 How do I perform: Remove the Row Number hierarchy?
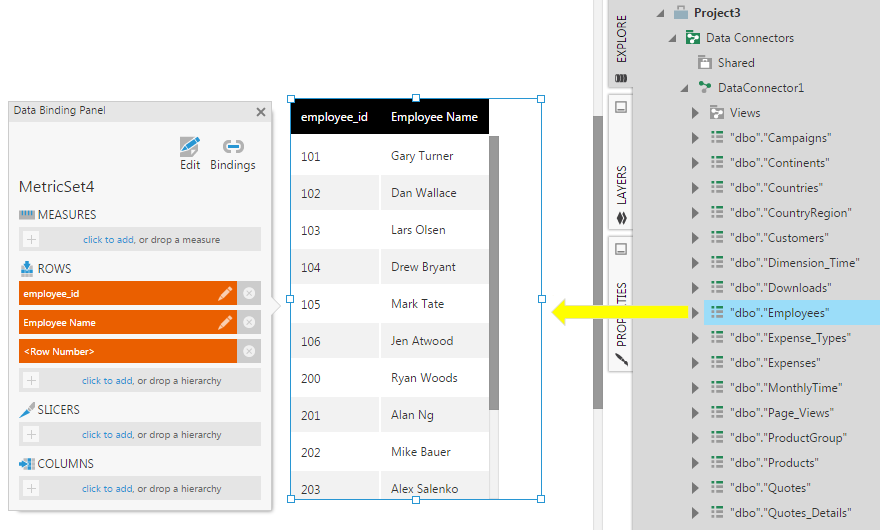[x=249, y=351]
